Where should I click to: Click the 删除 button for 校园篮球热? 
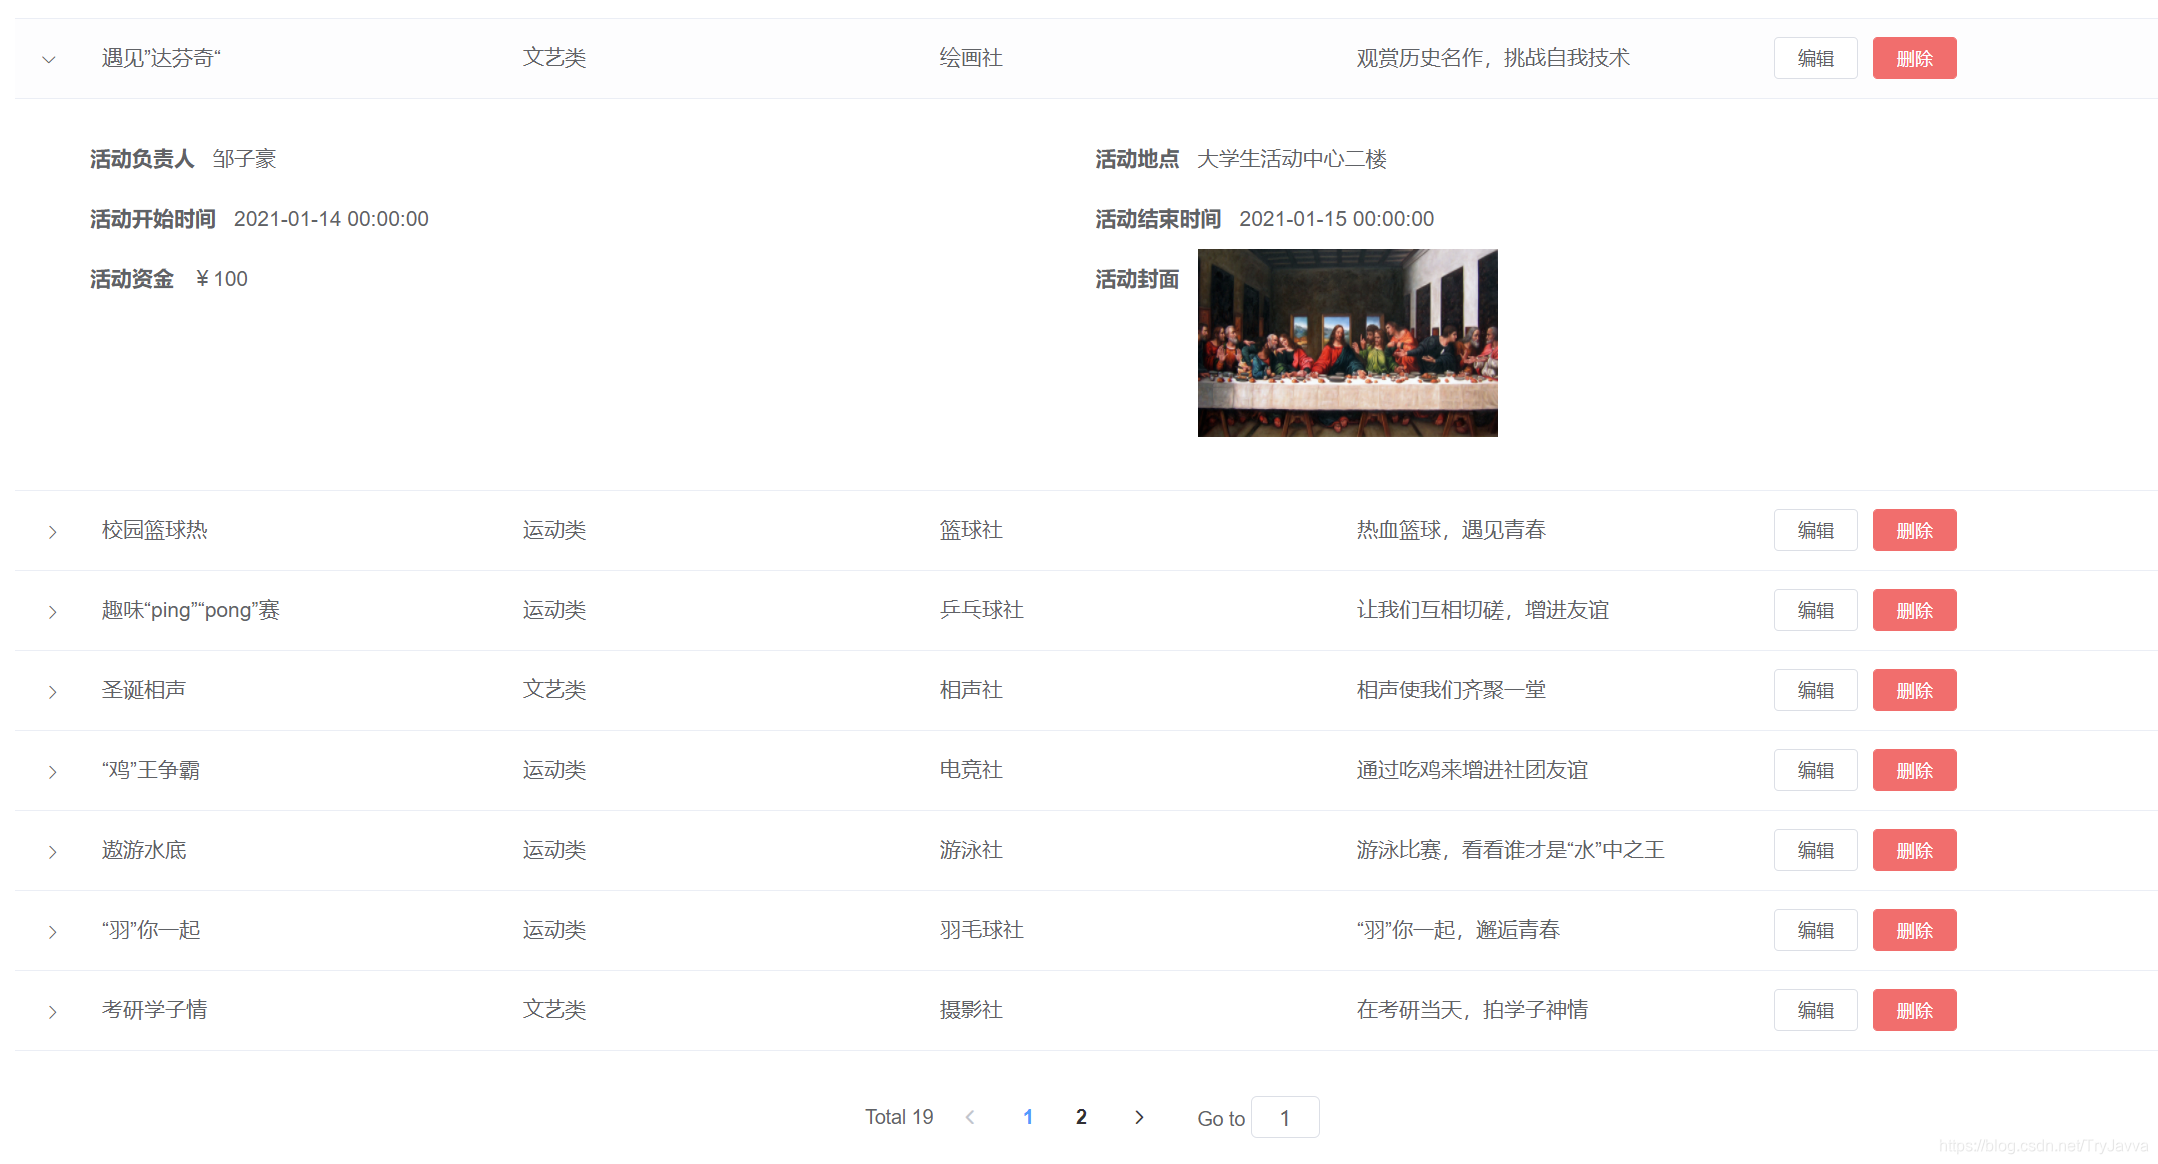(x=1914, y=530)
